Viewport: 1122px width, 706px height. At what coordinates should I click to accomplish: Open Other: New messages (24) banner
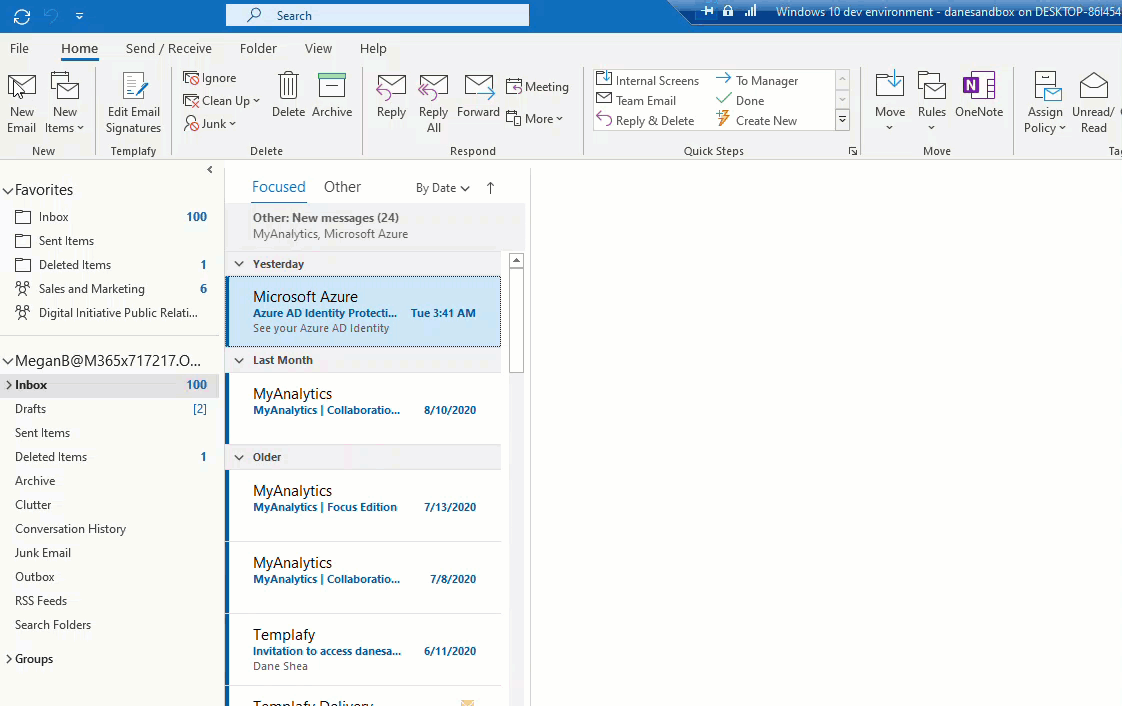(375, 225)
